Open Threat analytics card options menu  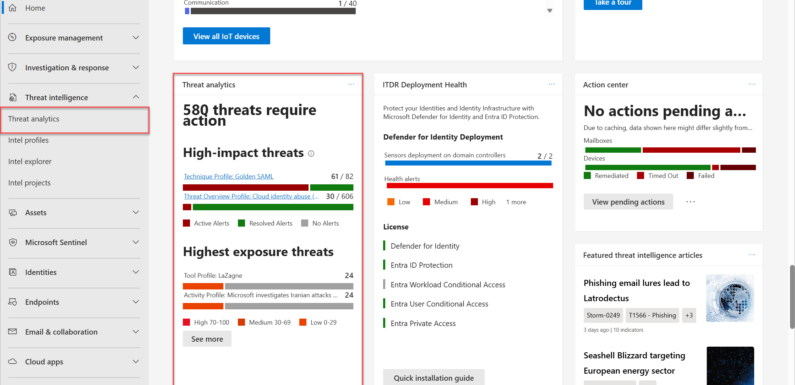(351, 84)
